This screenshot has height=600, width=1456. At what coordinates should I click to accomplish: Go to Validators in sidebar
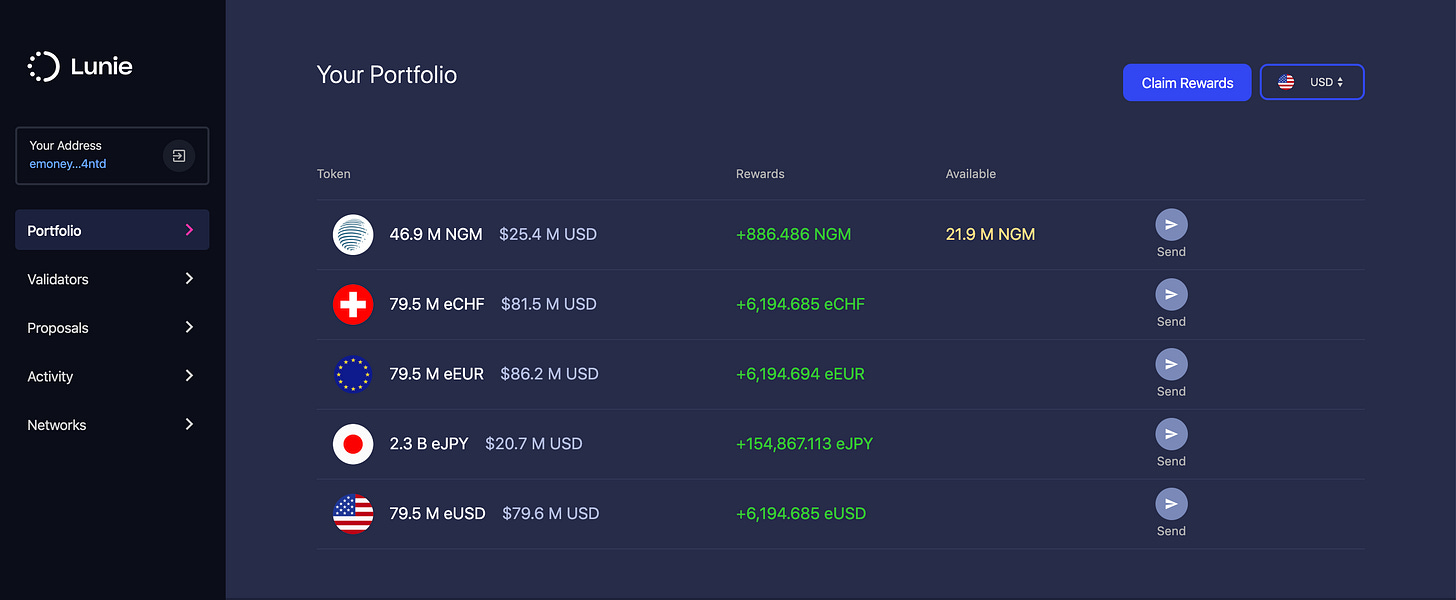(x=112, y=279)
